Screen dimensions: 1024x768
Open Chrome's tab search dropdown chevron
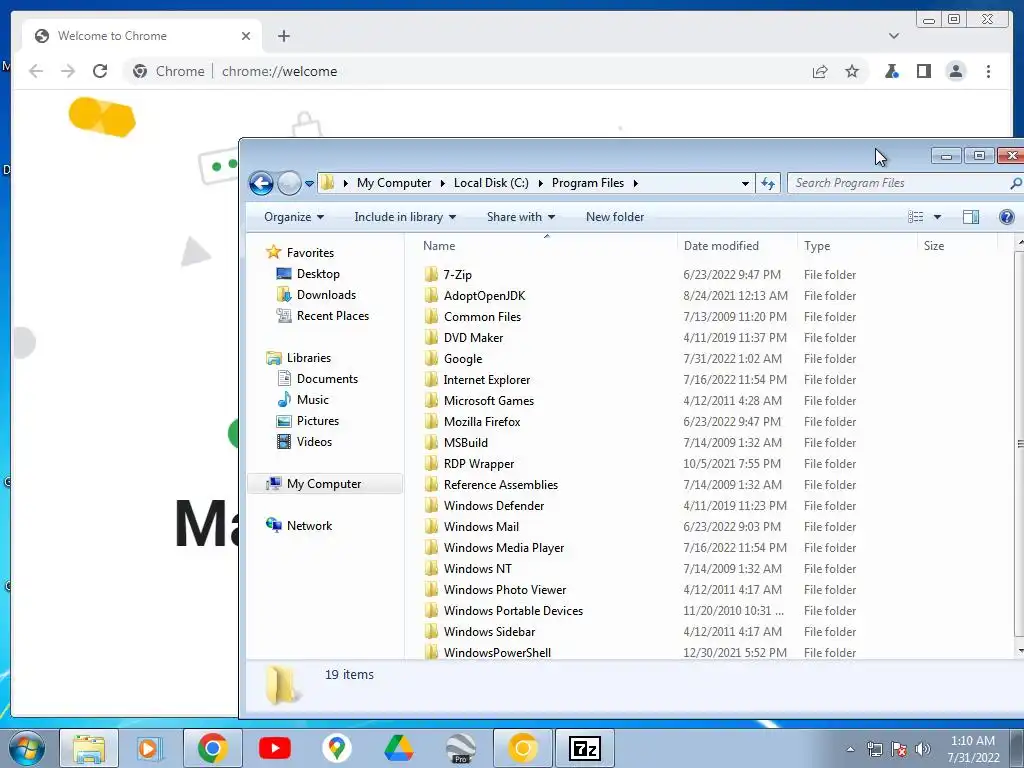click(x=894, y=36)
